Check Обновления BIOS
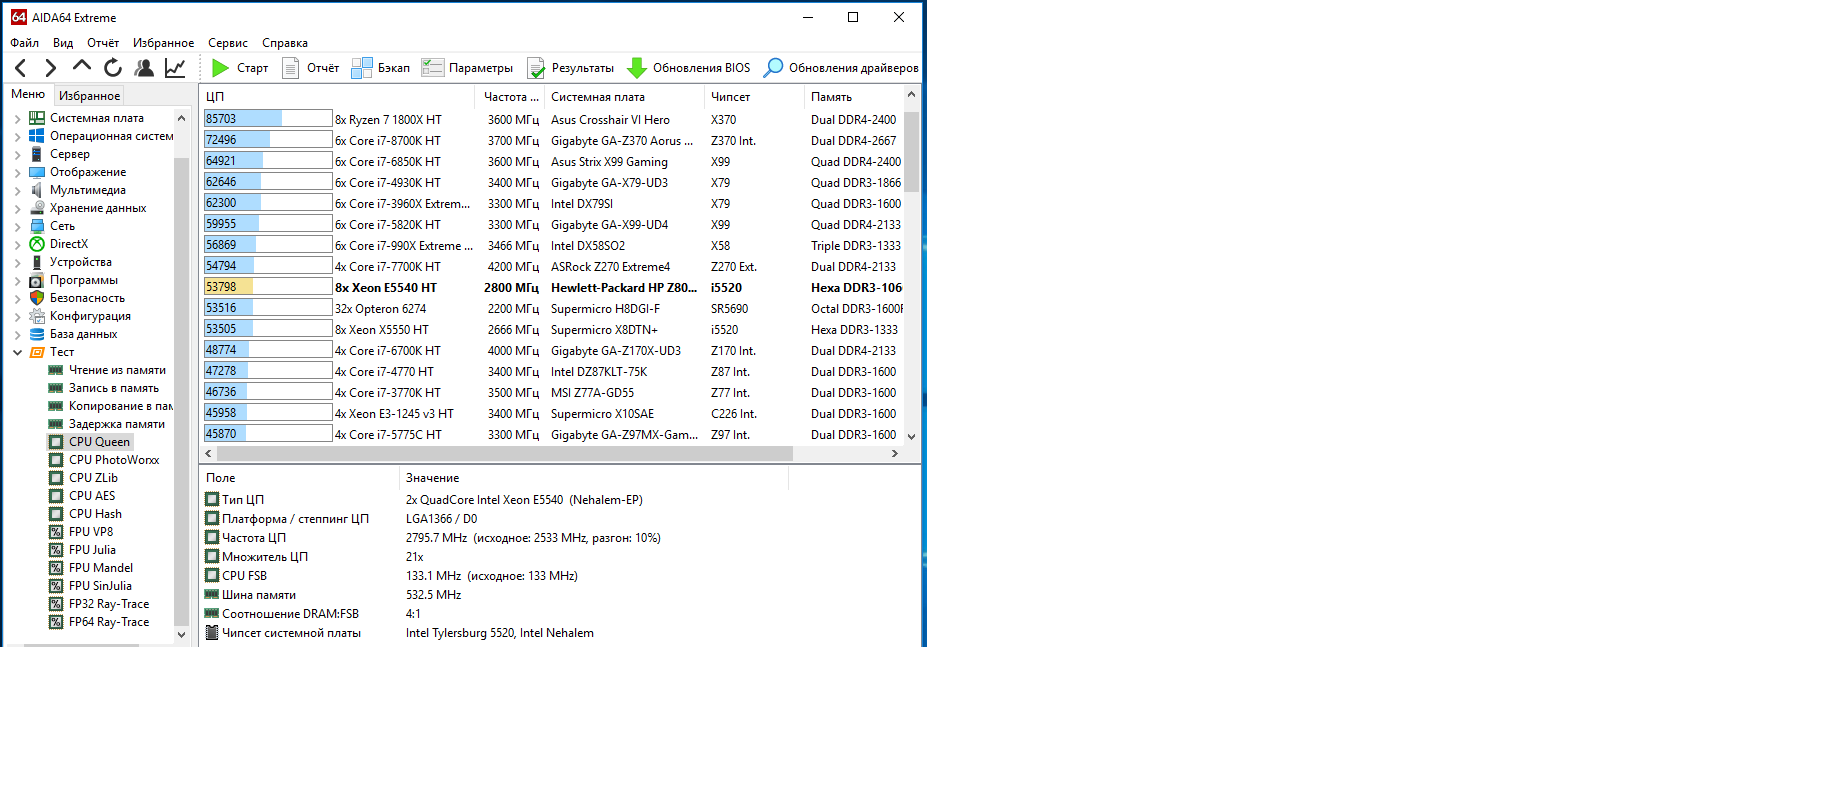 [x=688, y=68]
